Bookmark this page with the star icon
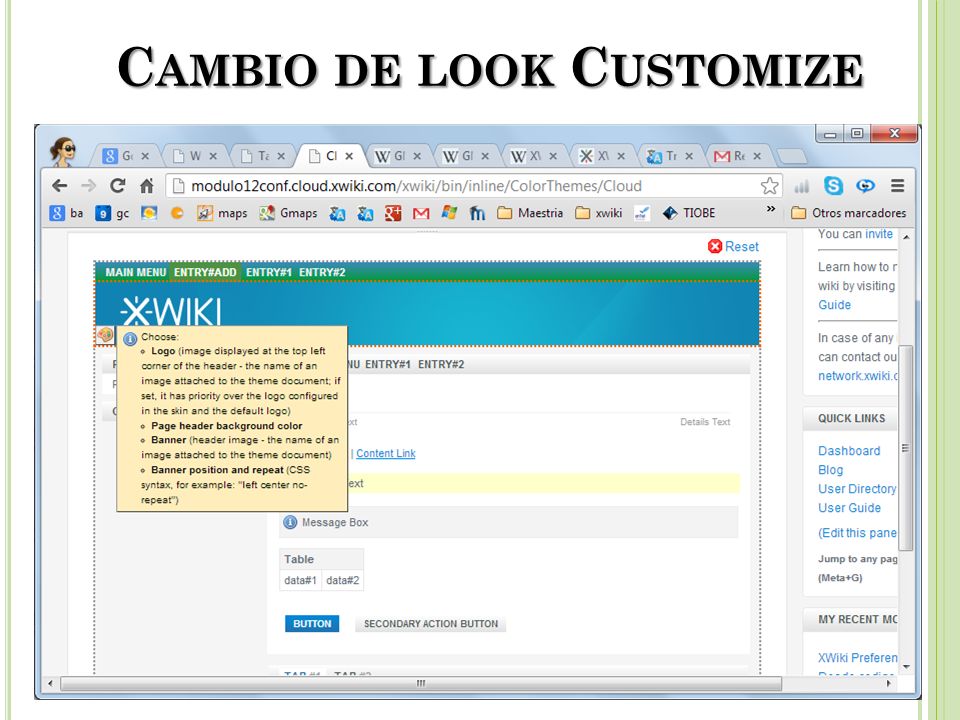 (769, 186)
